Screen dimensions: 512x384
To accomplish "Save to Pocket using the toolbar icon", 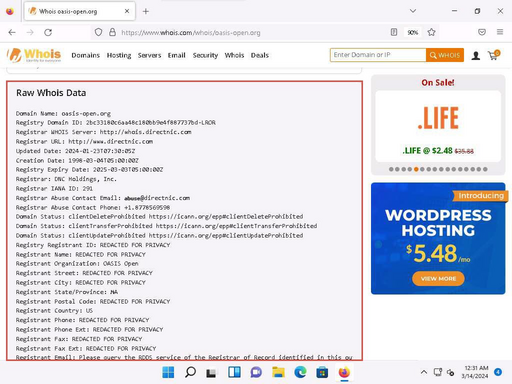I will tap(482, 32).
